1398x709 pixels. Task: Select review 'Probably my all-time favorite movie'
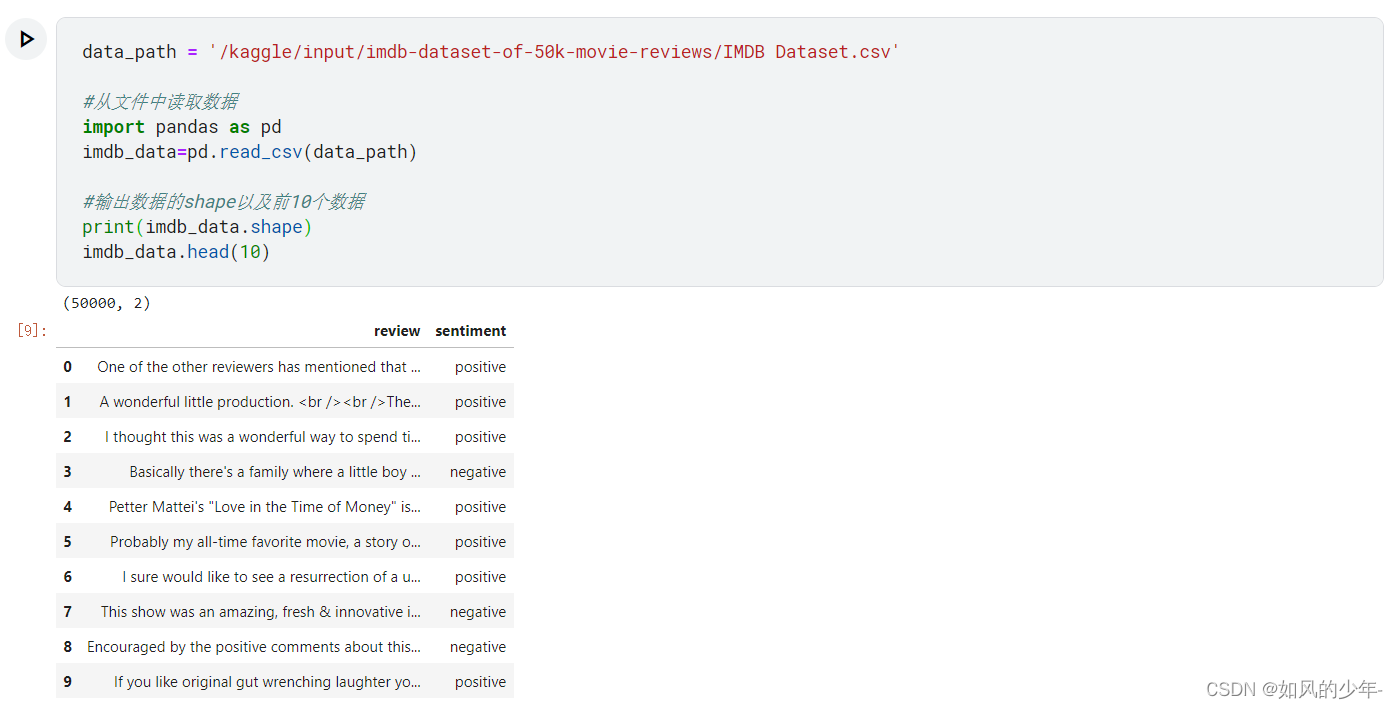[x=265, y=542]
